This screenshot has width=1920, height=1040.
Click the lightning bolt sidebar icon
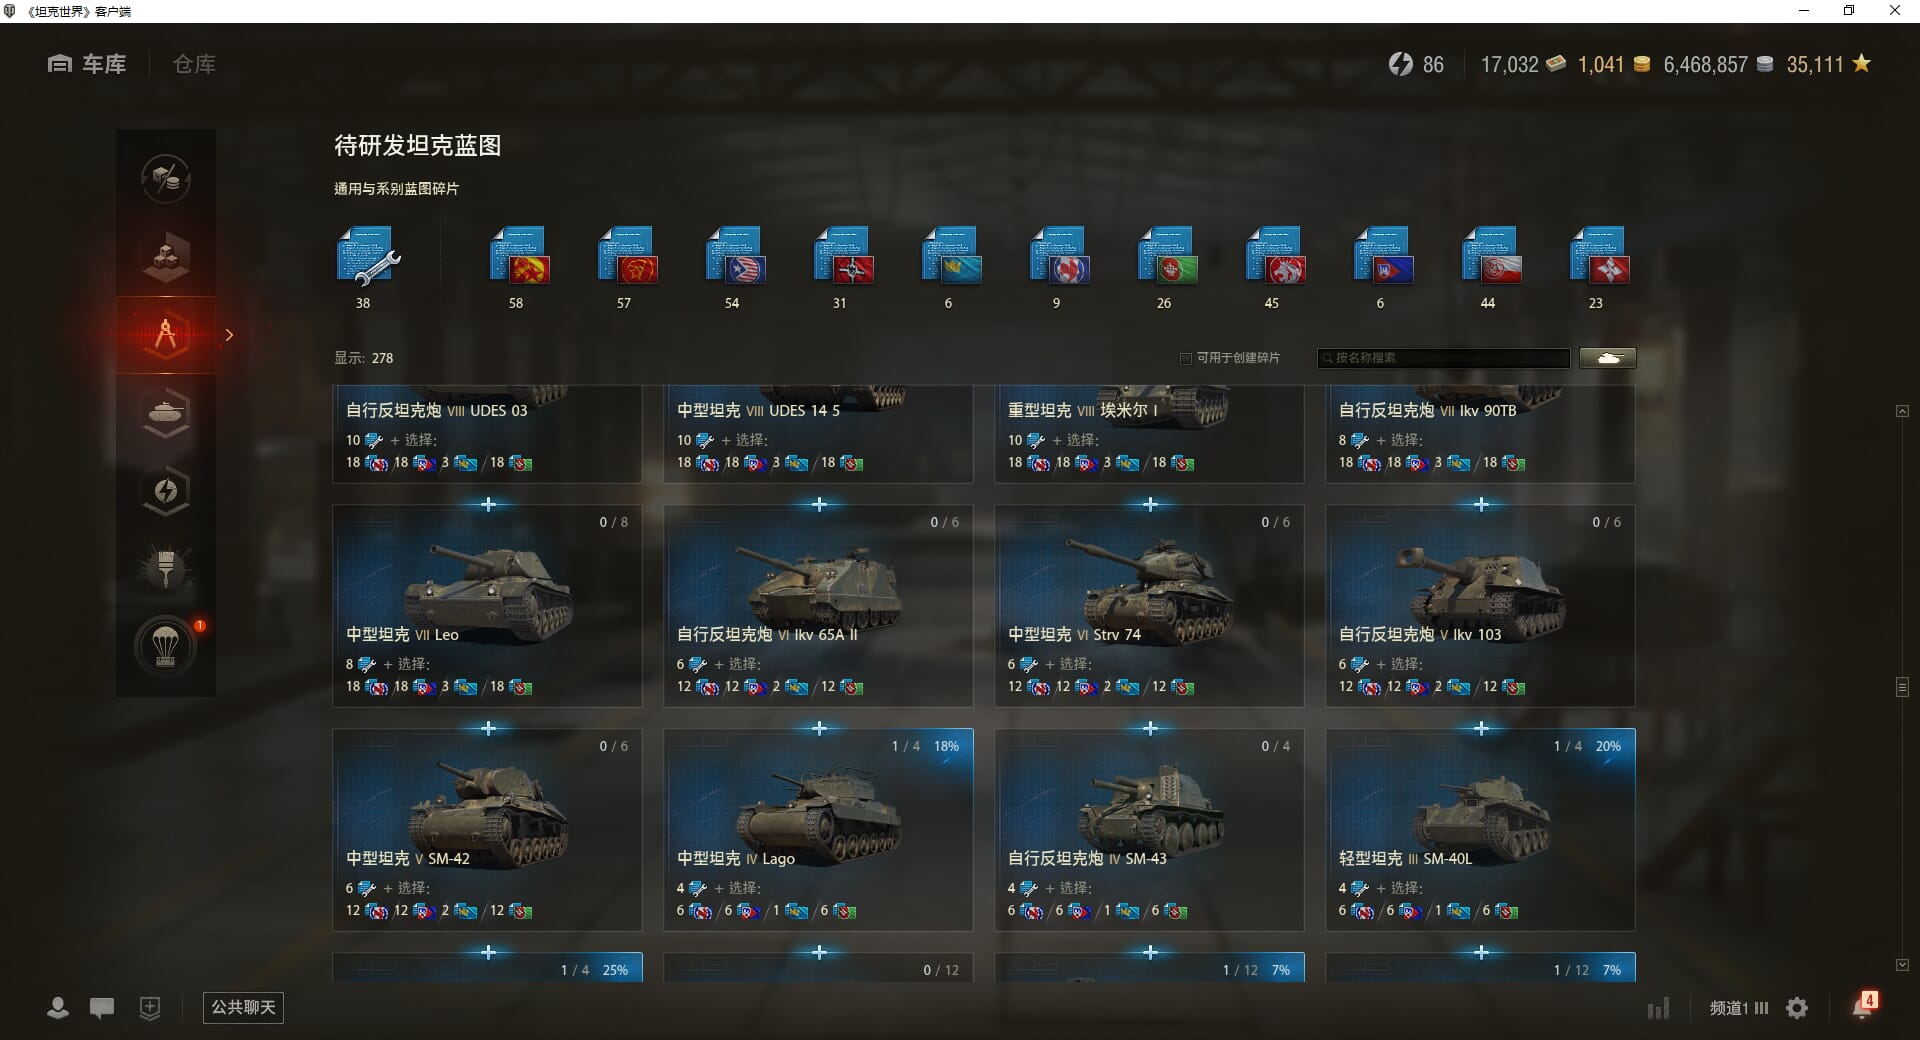click(166, 491)
